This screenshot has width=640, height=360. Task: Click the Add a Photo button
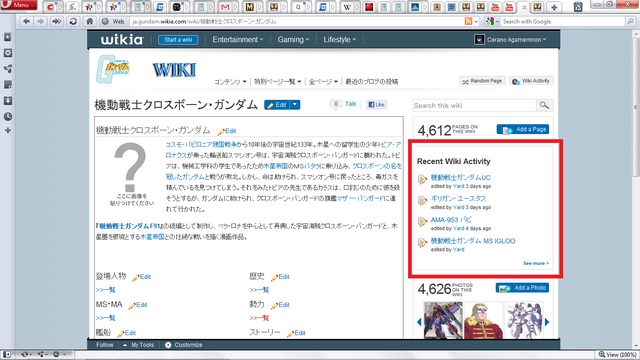coord(522,288)
